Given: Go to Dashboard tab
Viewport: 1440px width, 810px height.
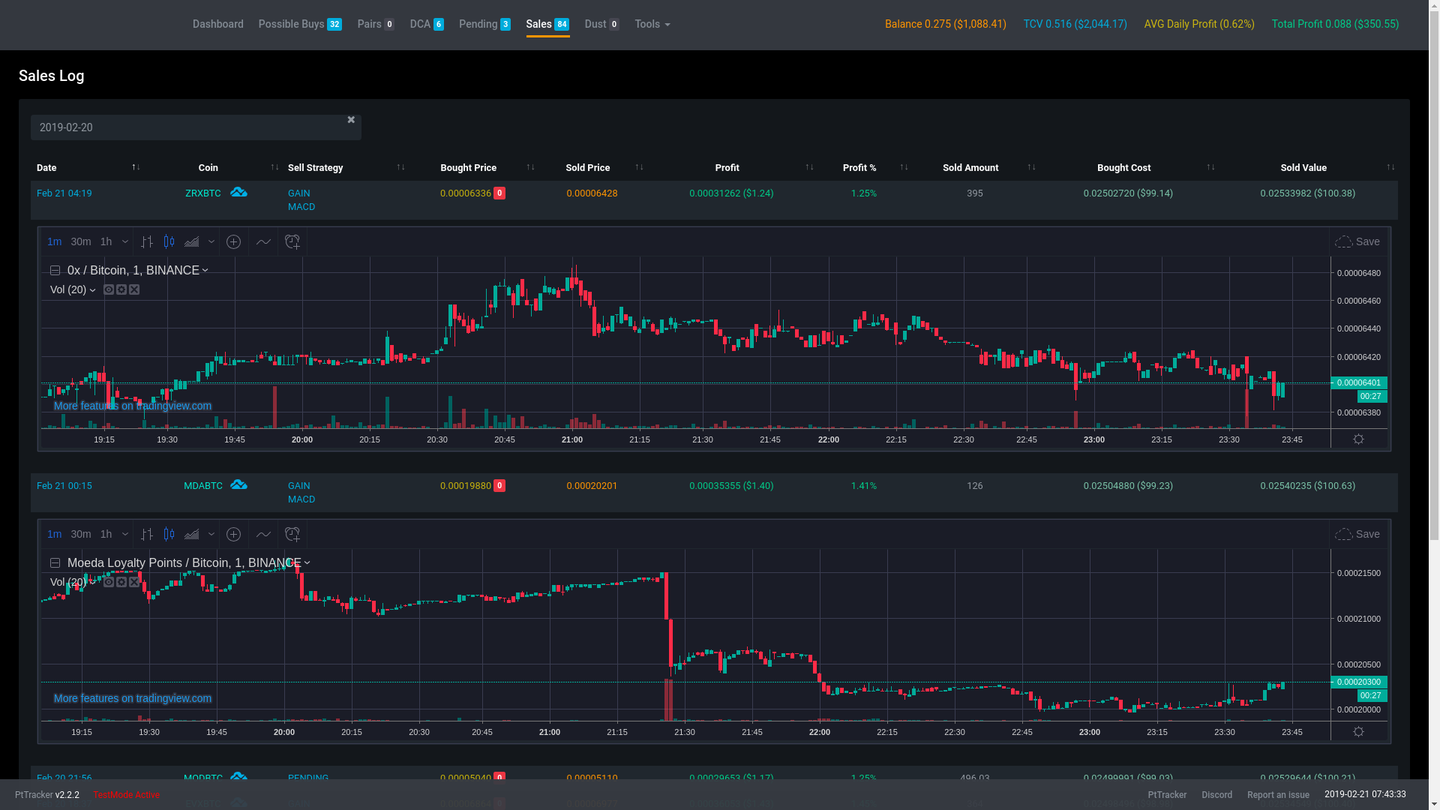Looking at the screenshot, I should [218, 24].
